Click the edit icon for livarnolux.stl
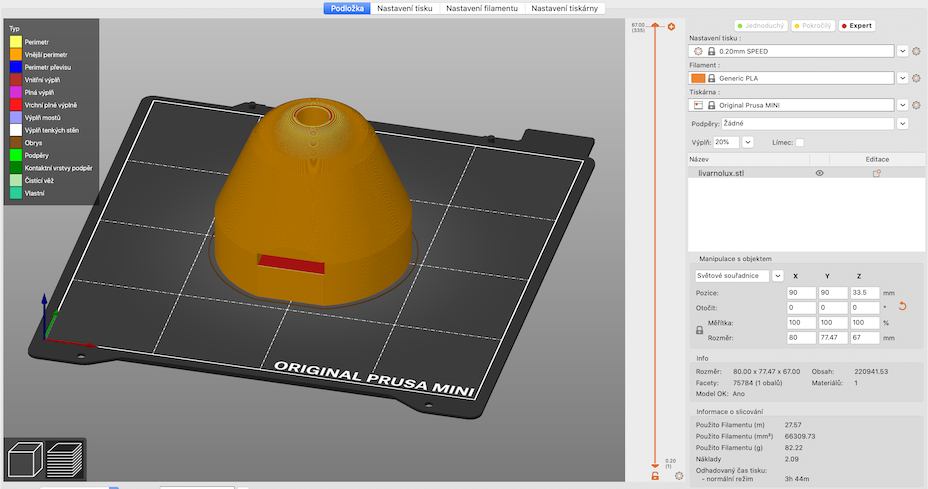 tap(876, 173)
